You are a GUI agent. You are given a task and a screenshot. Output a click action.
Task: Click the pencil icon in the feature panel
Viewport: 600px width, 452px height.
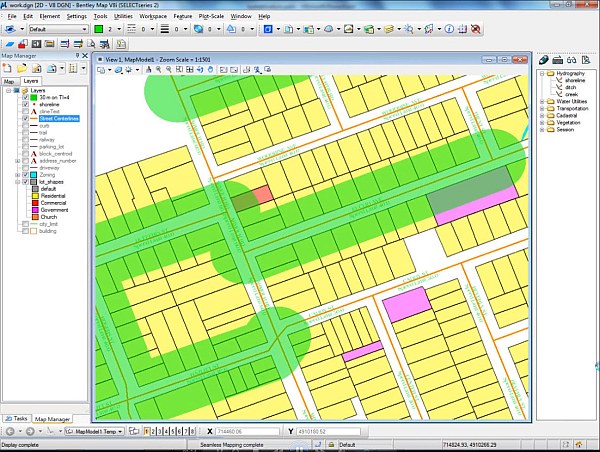544,59
